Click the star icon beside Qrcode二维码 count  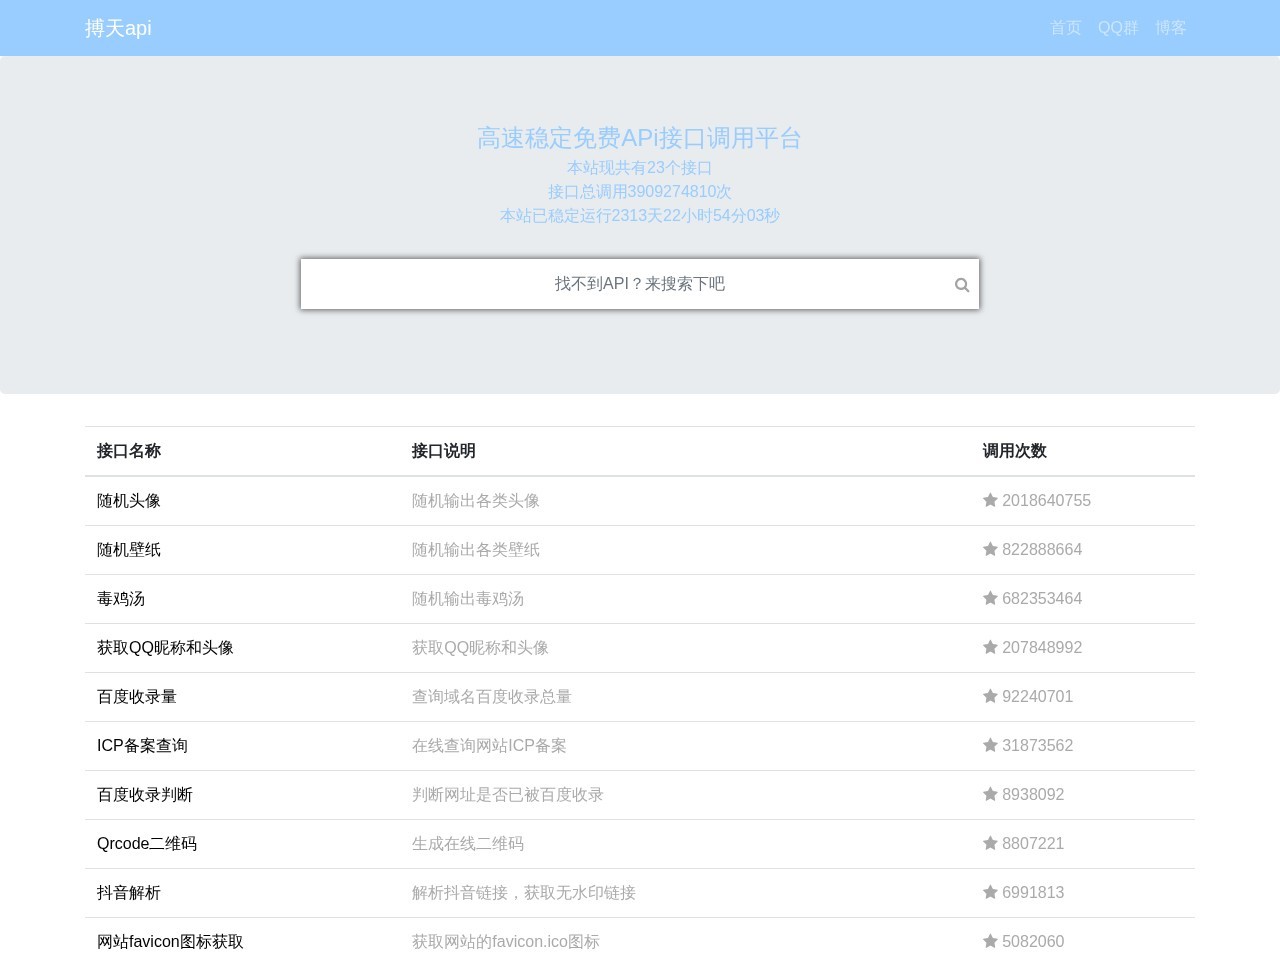pyautogui.click(x=990, y=843)
